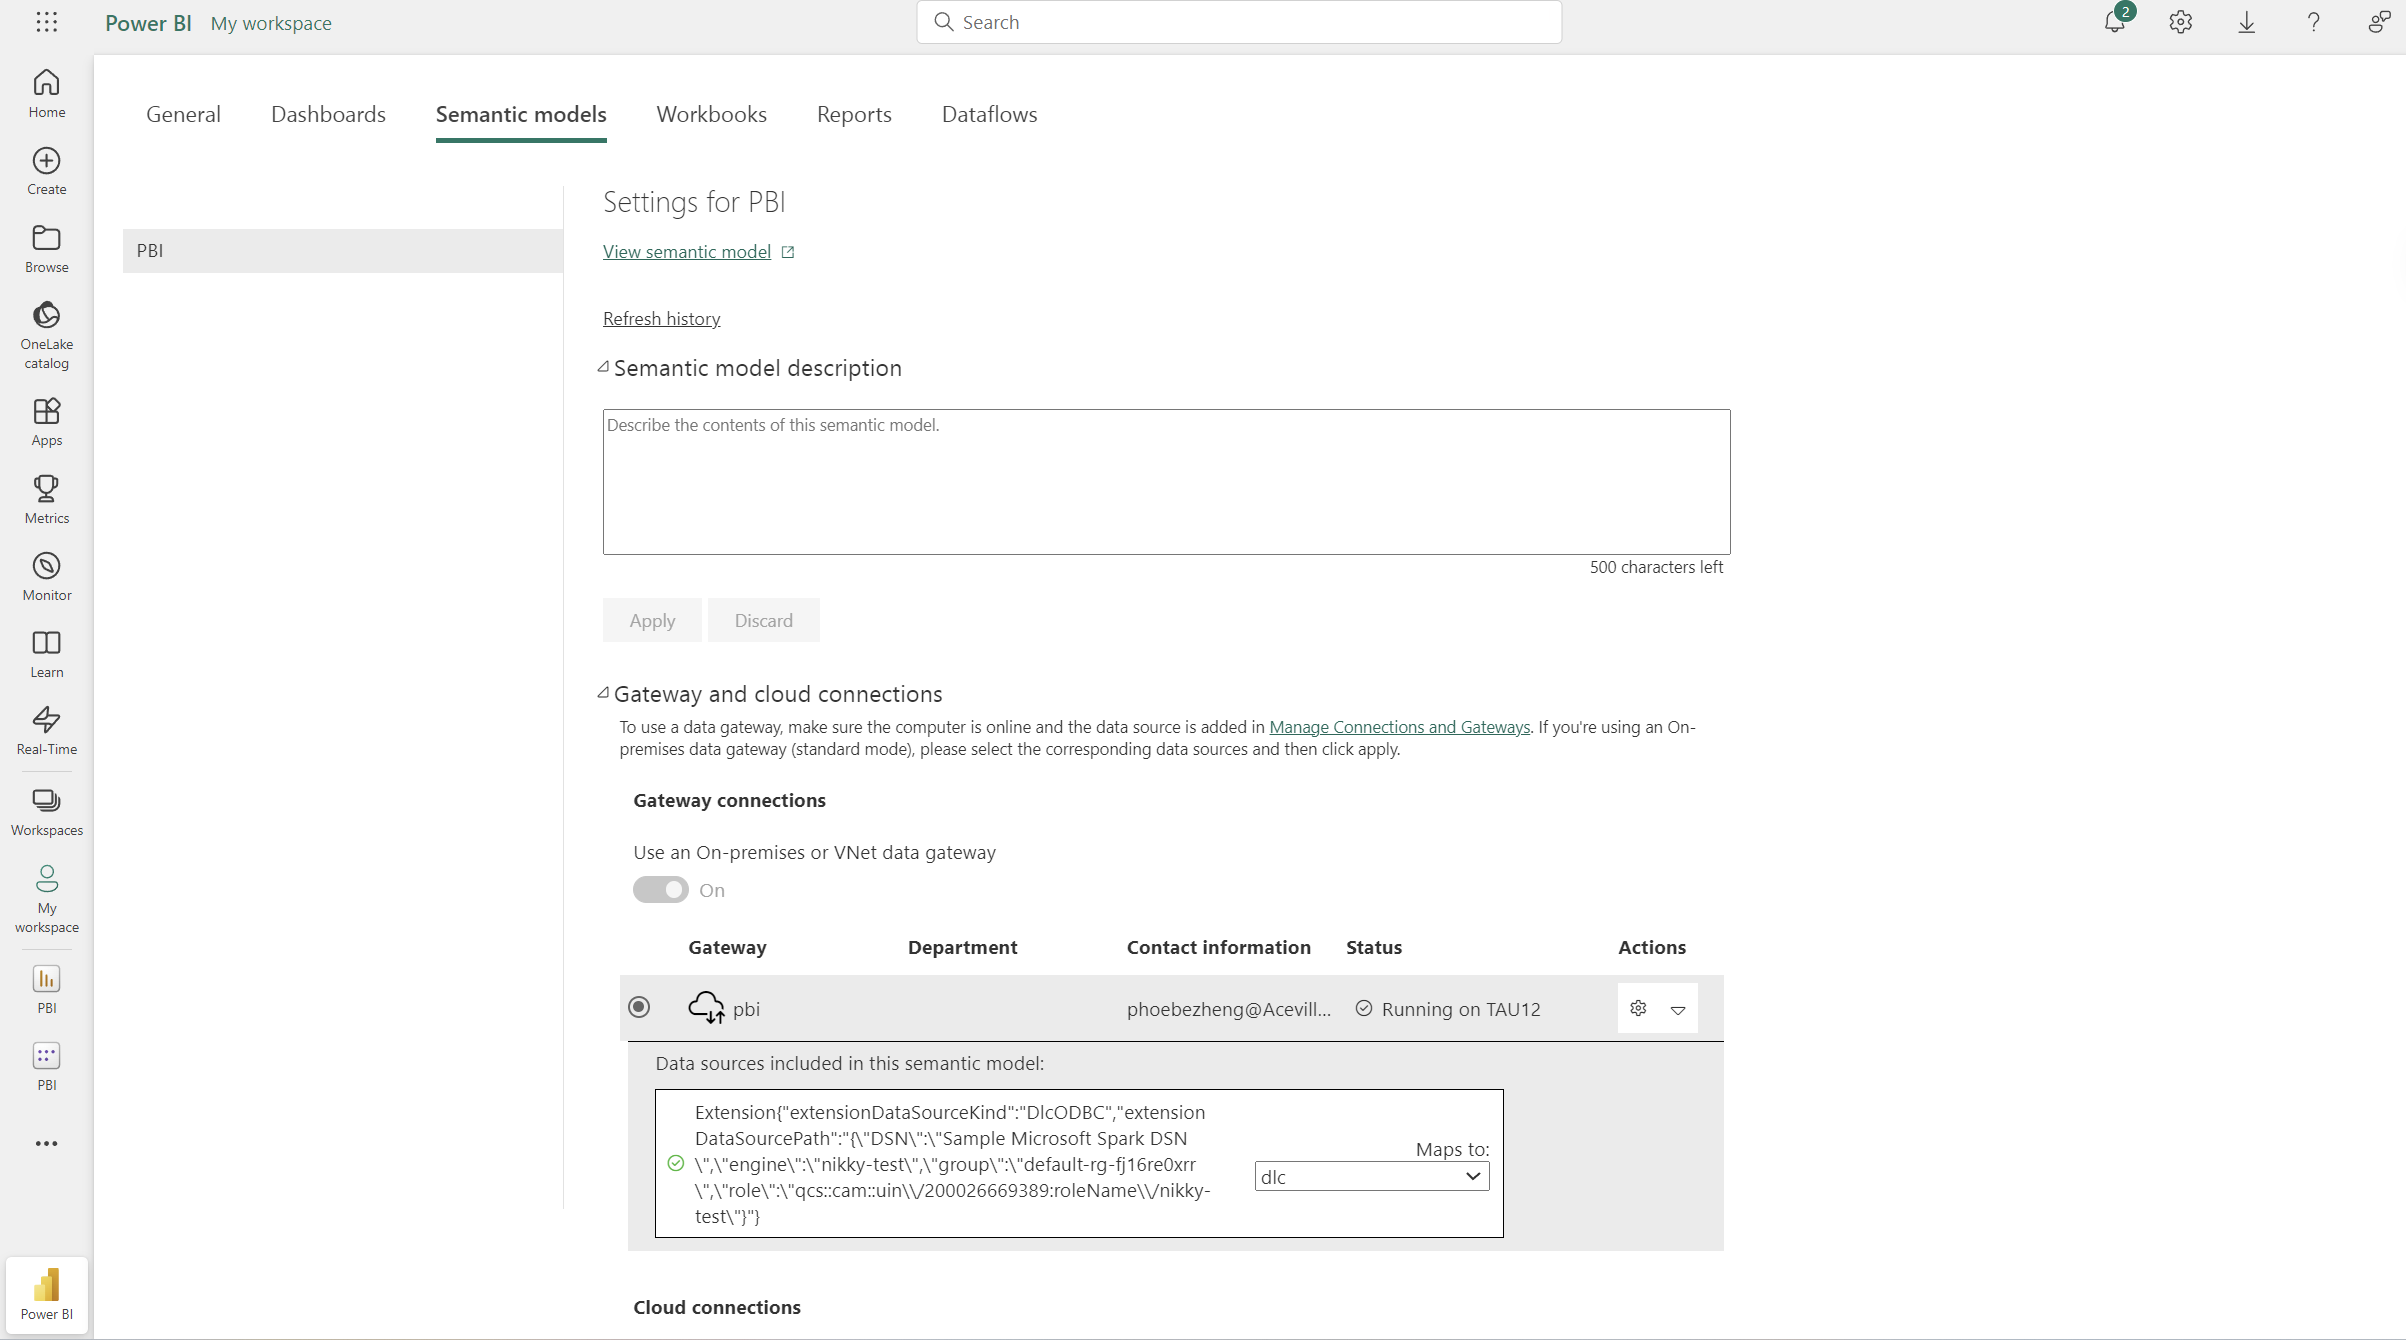Click the download arrow icon in the header
This screenshot has width=2406, height=1340.
pyautogui.click(x=2246, y=22)
